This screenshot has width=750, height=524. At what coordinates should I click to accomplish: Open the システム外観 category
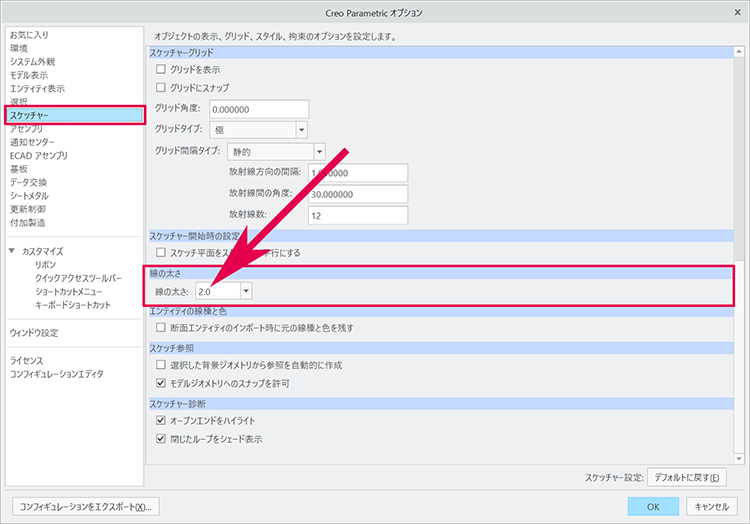[x=32, y=61]
